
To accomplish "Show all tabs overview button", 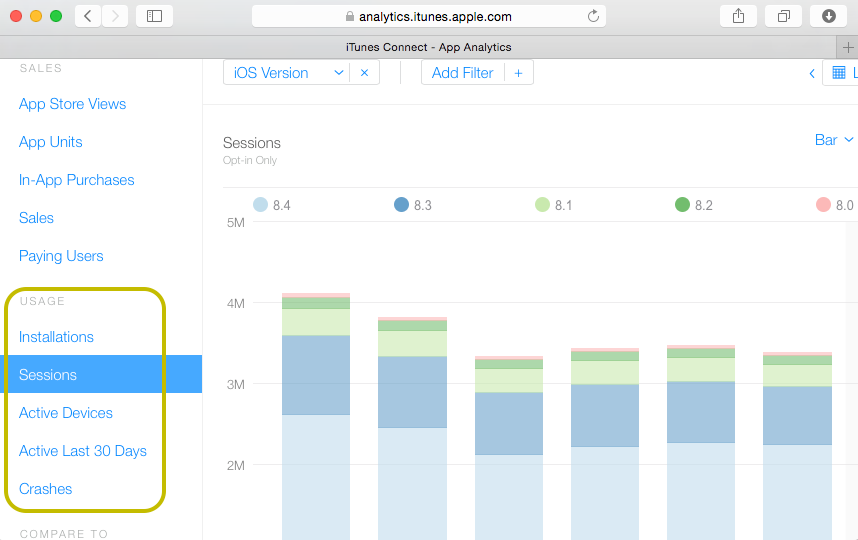I will coord(783,16).
